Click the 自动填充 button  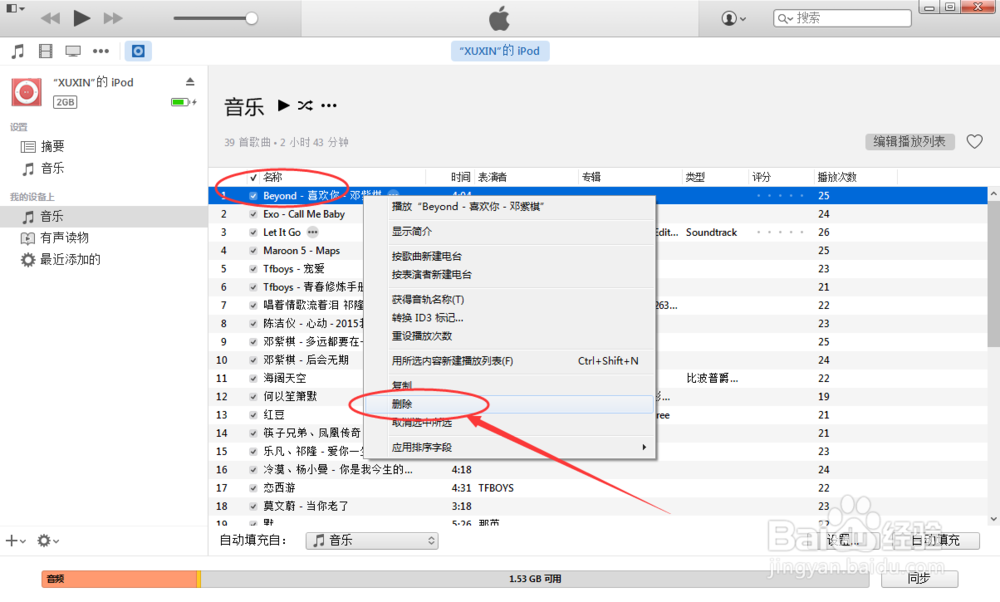(x=934, y=541)
